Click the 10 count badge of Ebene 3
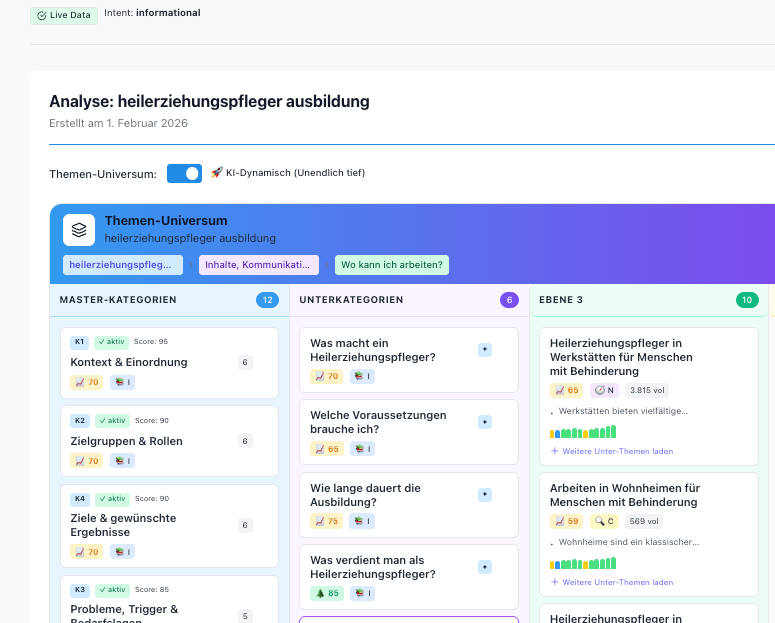Viewport: 775px width, 623px height. pyautogui.click(x=747, y=300)
